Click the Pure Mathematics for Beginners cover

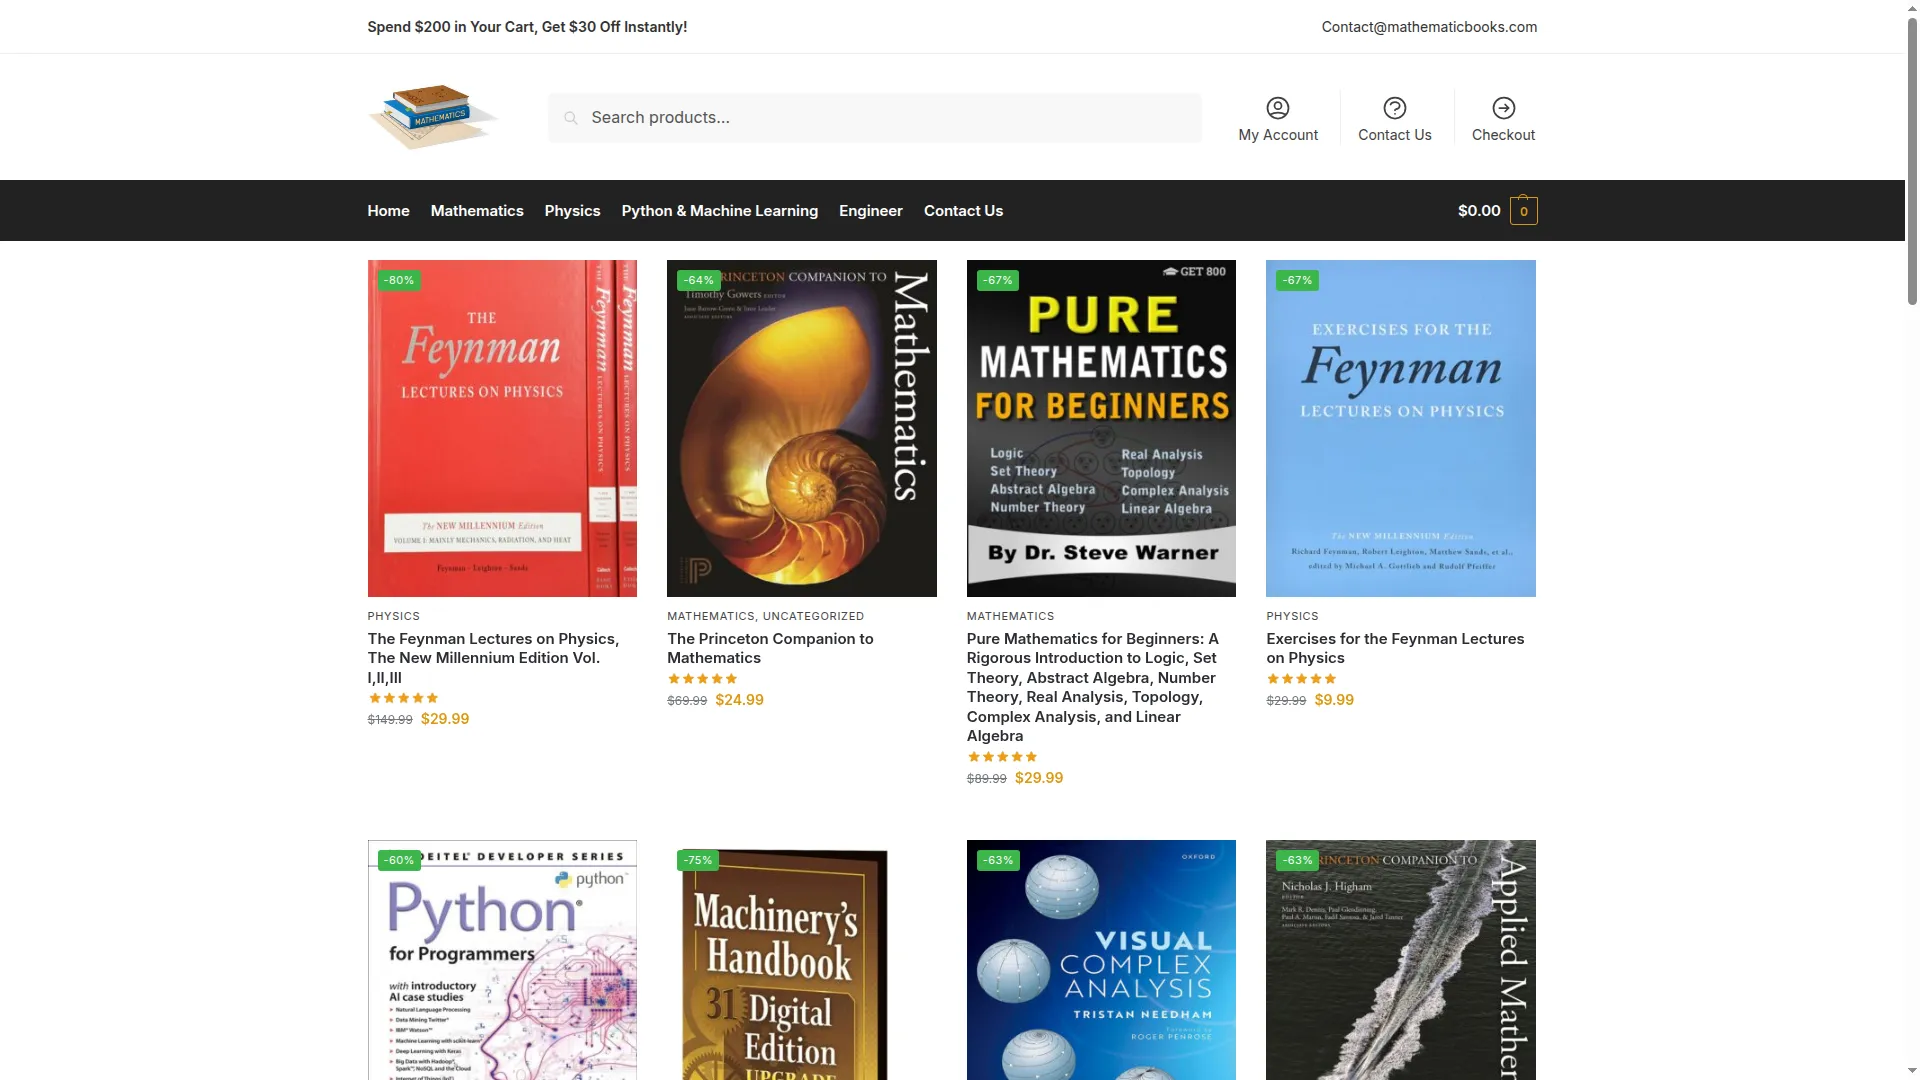coord(1101,428)
